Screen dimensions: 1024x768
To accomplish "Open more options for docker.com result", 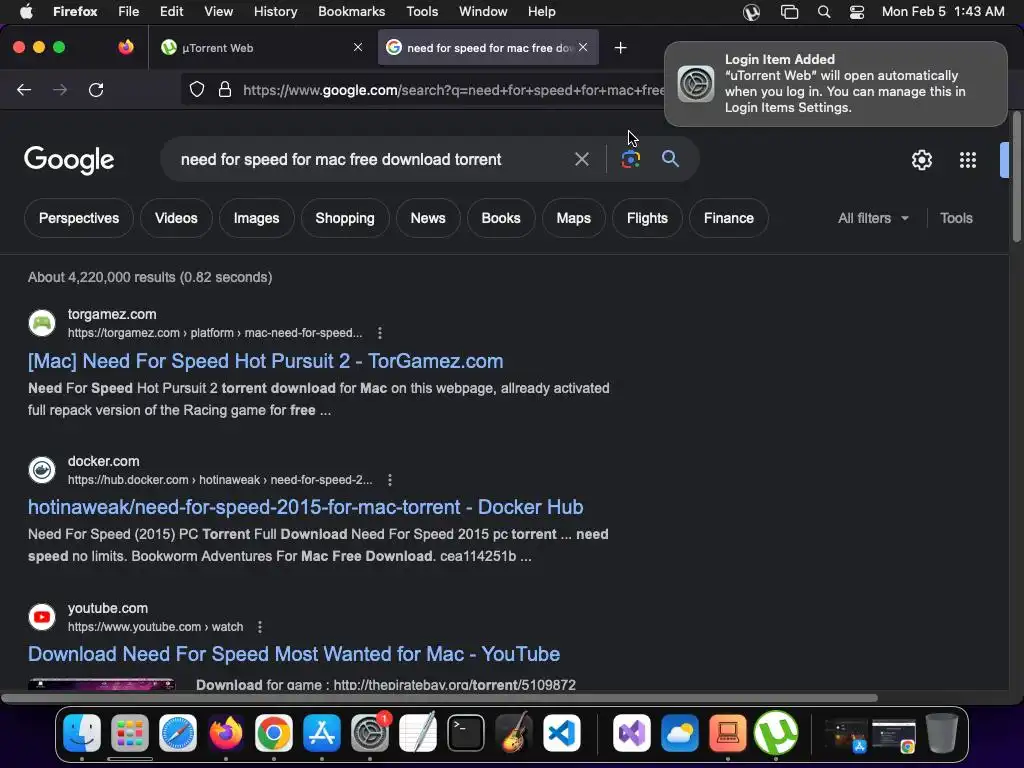I will pyautogui.click(x=390, y=480).
